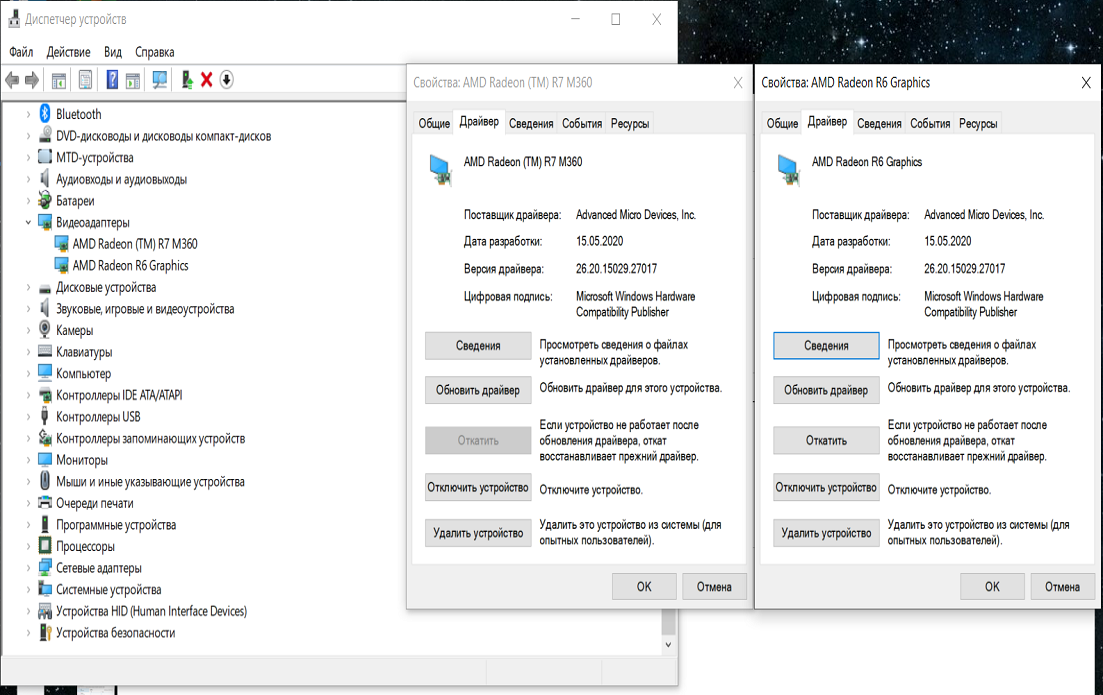This screenshot has height=695, width=1103.
Task: Click the DVD drives category icon
Action: coord(45,135)
